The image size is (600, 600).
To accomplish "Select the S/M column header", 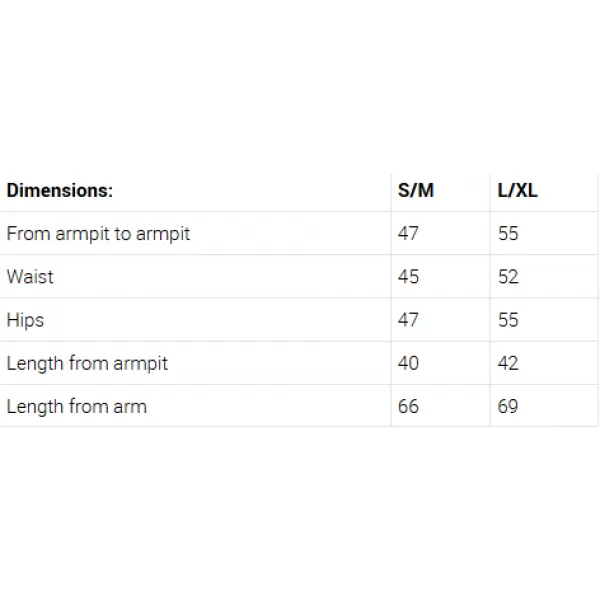I will click(x=416, y=191).
